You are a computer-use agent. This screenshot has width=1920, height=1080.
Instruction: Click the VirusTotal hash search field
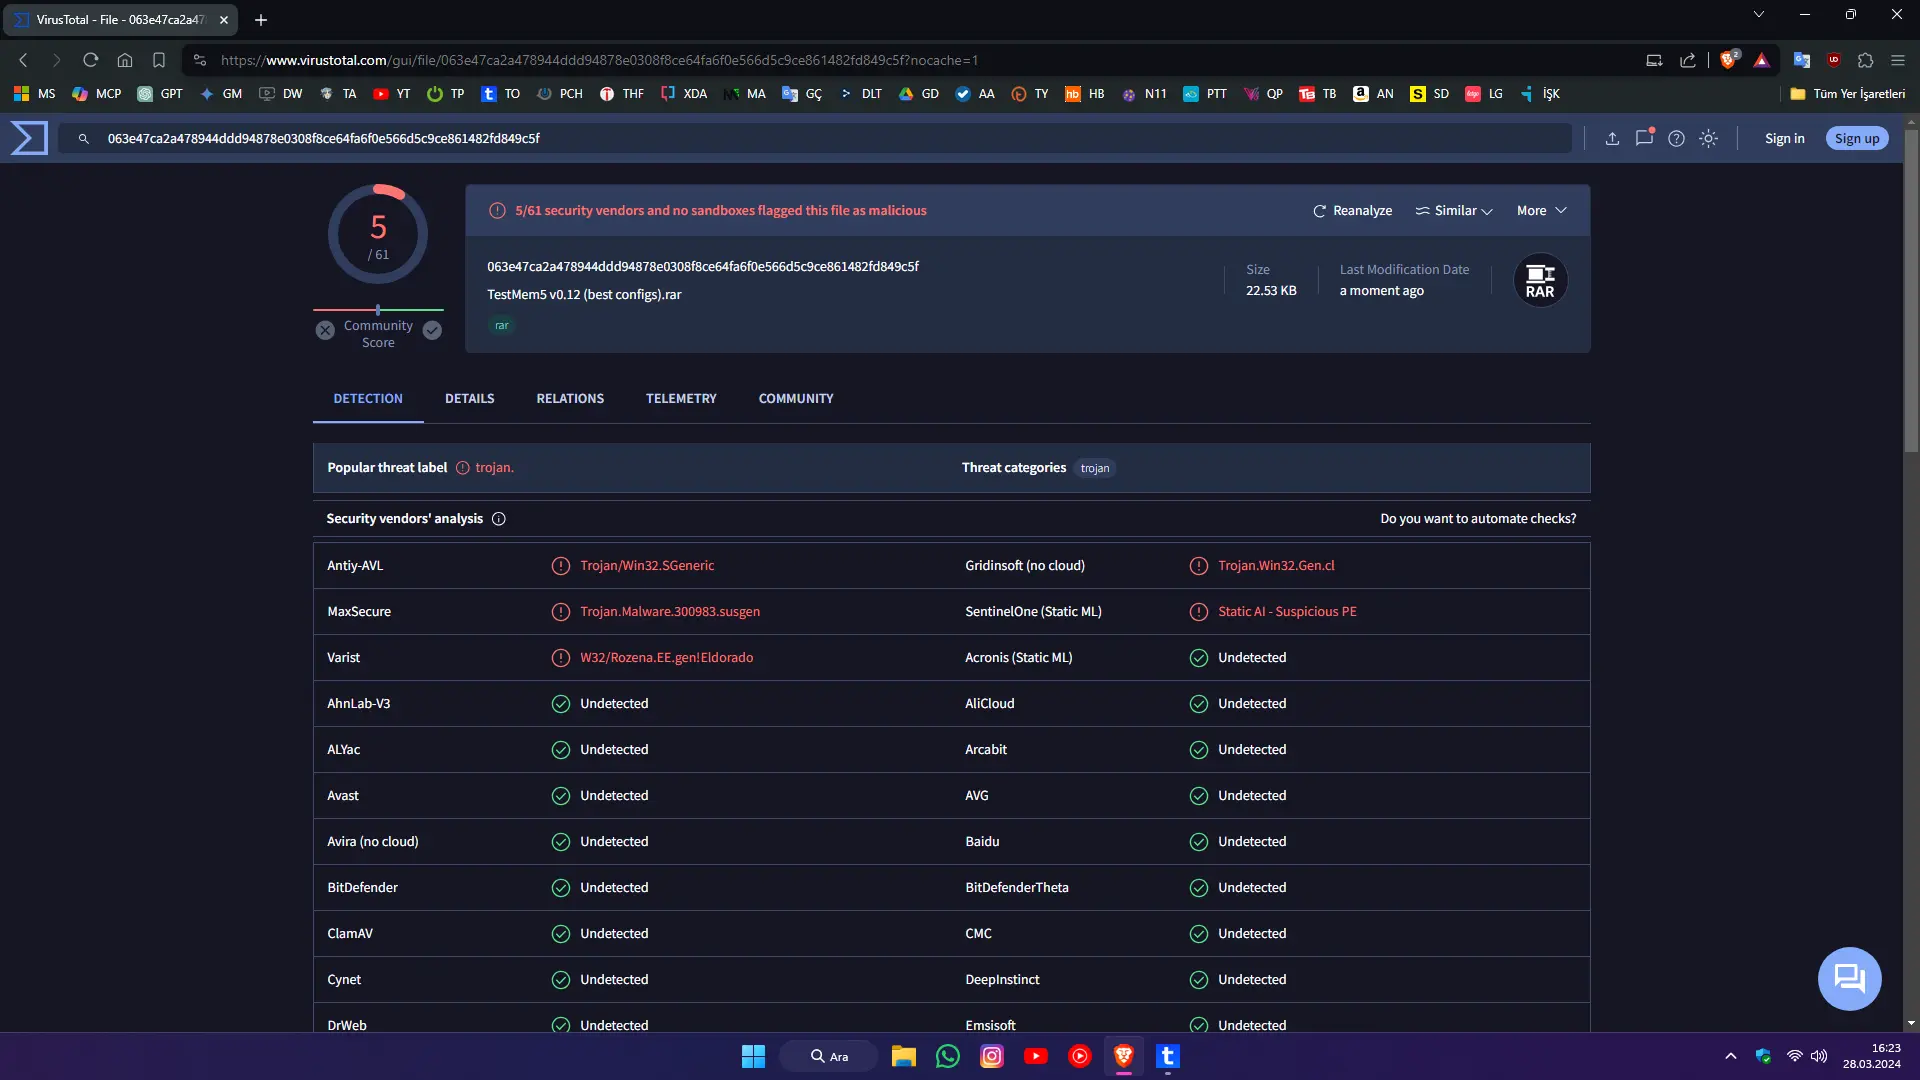(815, 139)
